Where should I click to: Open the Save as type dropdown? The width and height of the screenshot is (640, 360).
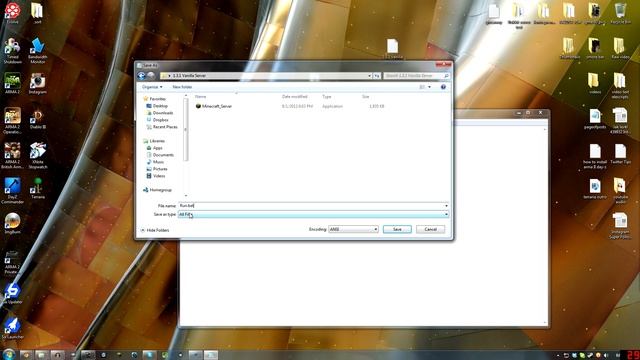313,214
